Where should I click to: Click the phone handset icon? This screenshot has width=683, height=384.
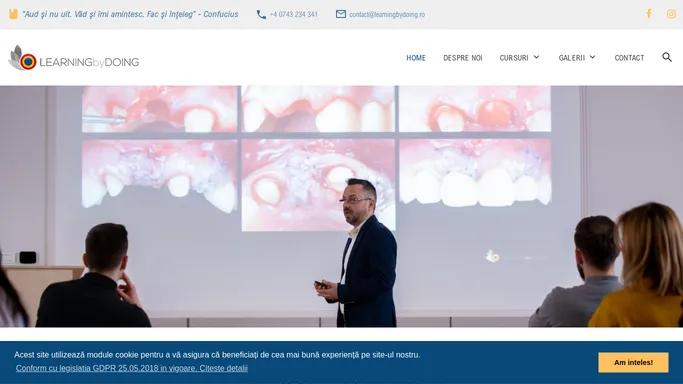pyautogui.click(x=261, y=14)
